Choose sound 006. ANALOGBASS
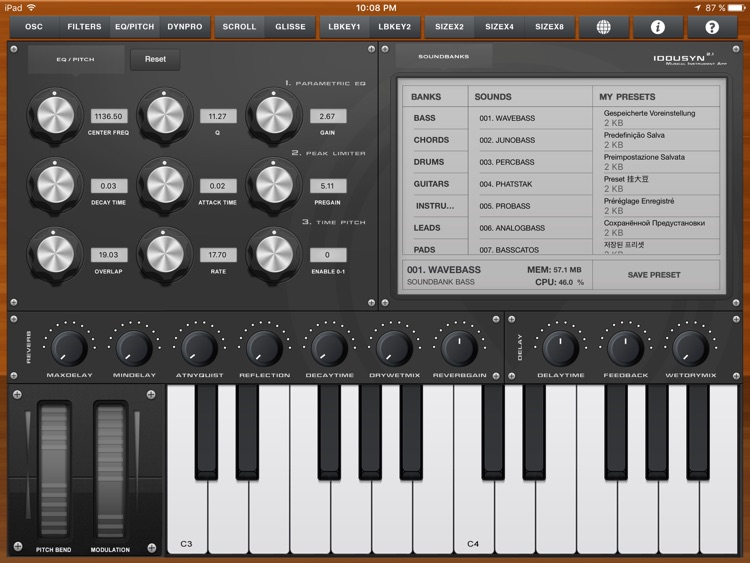Viewport: 750px width, 563px height. point(530,228)
